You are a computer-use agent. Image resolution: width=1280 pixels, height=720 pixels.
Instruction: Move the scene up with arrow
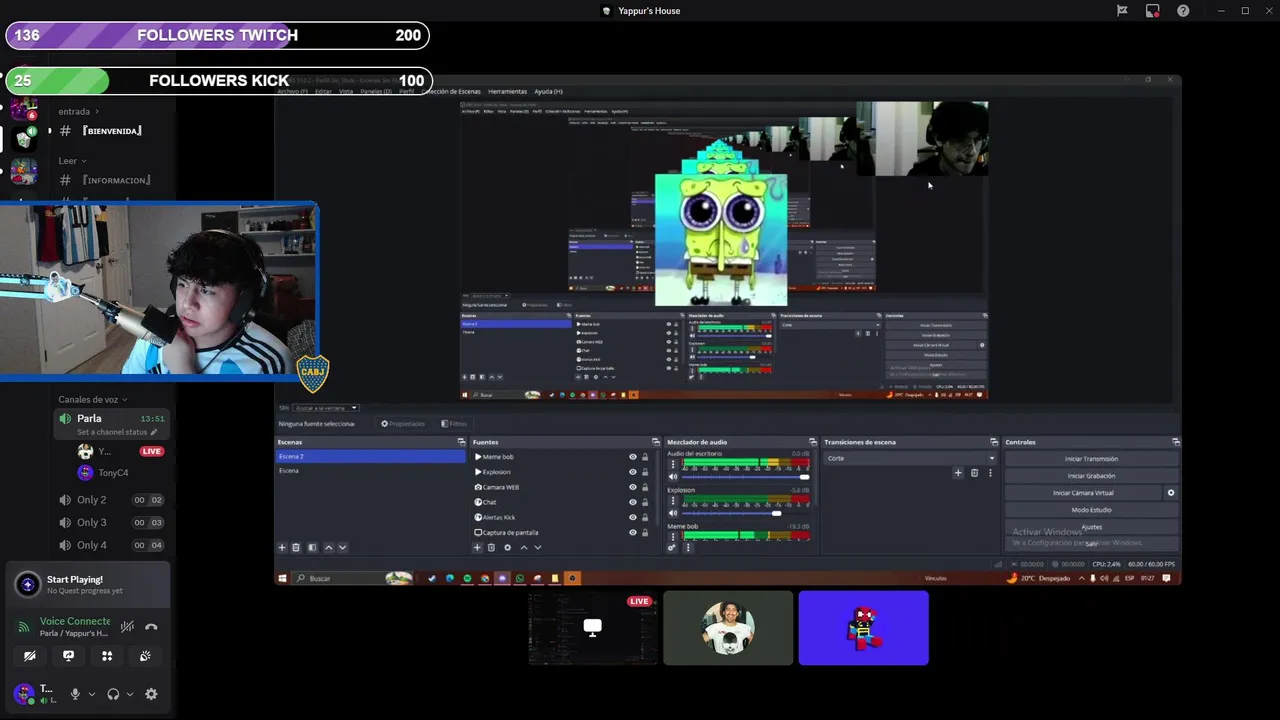pyautogui.click(x=328, y=547)
